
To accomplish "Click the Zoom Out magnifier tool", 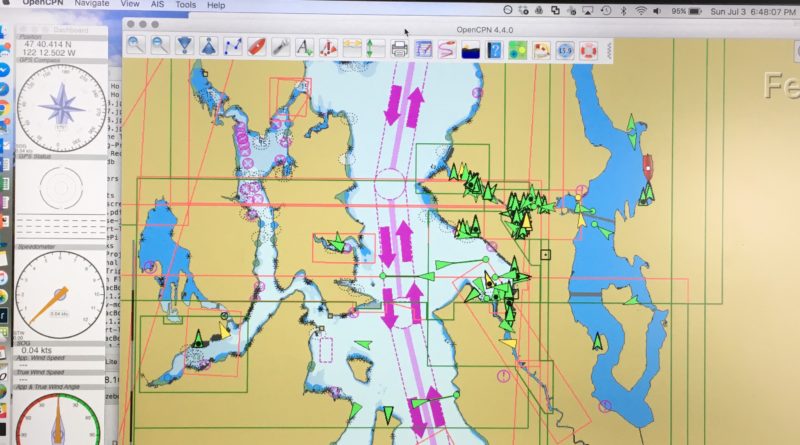I will (x=160, y=46).
